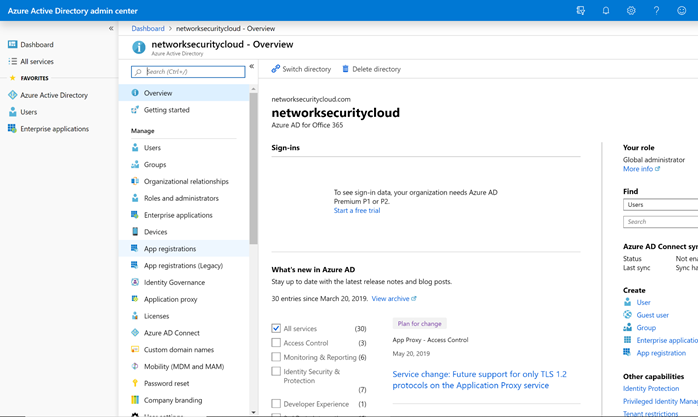698x417 pixels.
Task: Click the All services list icon
Action: point(12,61)
